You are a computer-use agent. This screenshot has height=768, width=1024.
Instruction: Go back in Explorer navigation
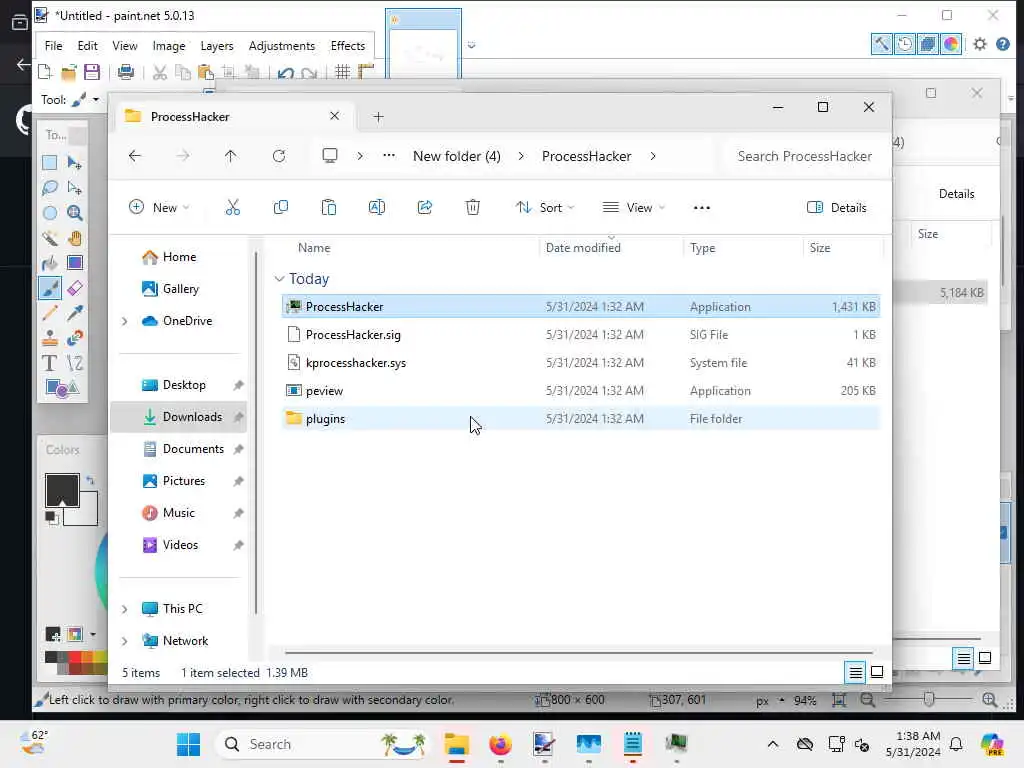[x=135, y=156]
